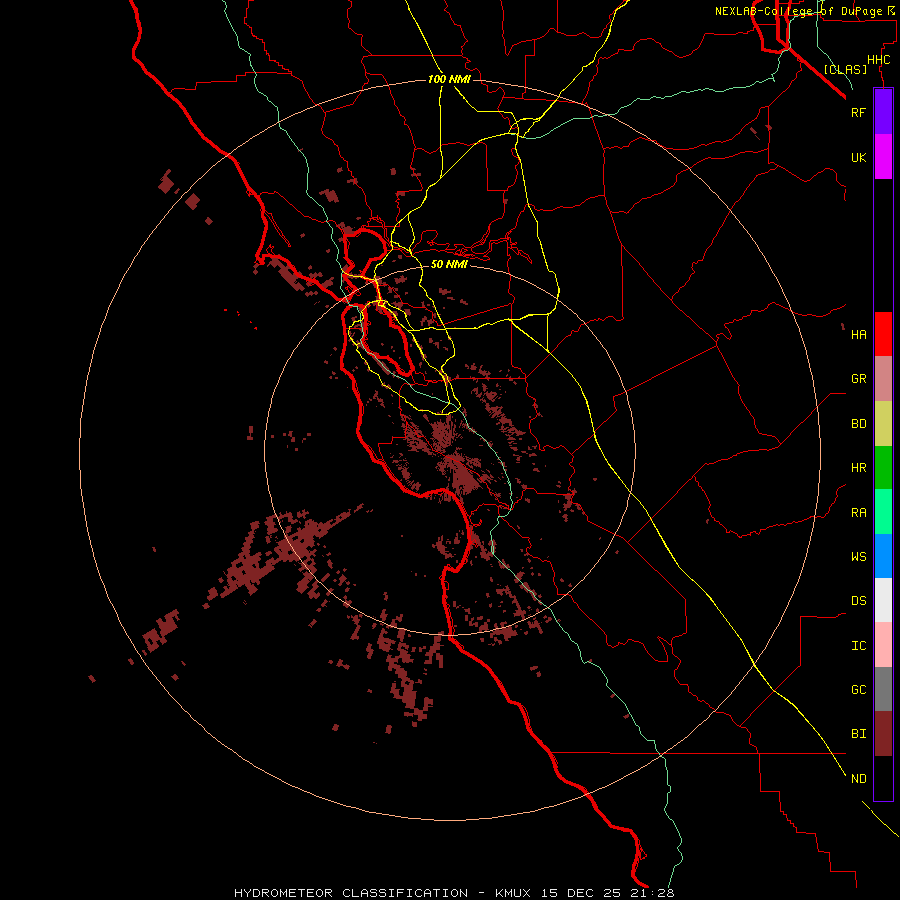Click the purple RF legend swatch

883,112
